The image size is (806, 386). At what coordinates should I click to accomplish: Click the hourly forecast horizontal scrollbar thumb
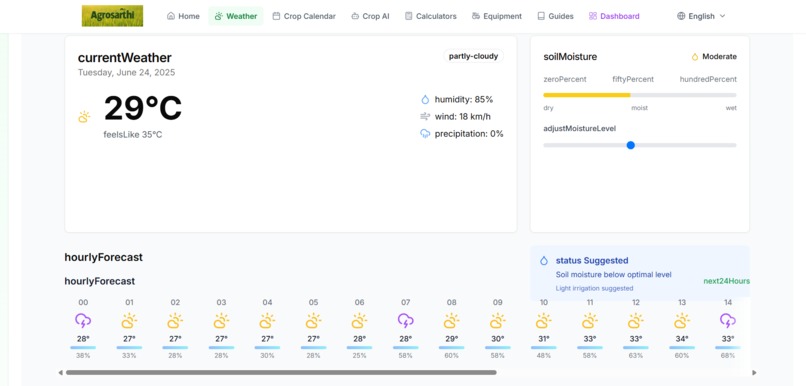tap(281, 373)
